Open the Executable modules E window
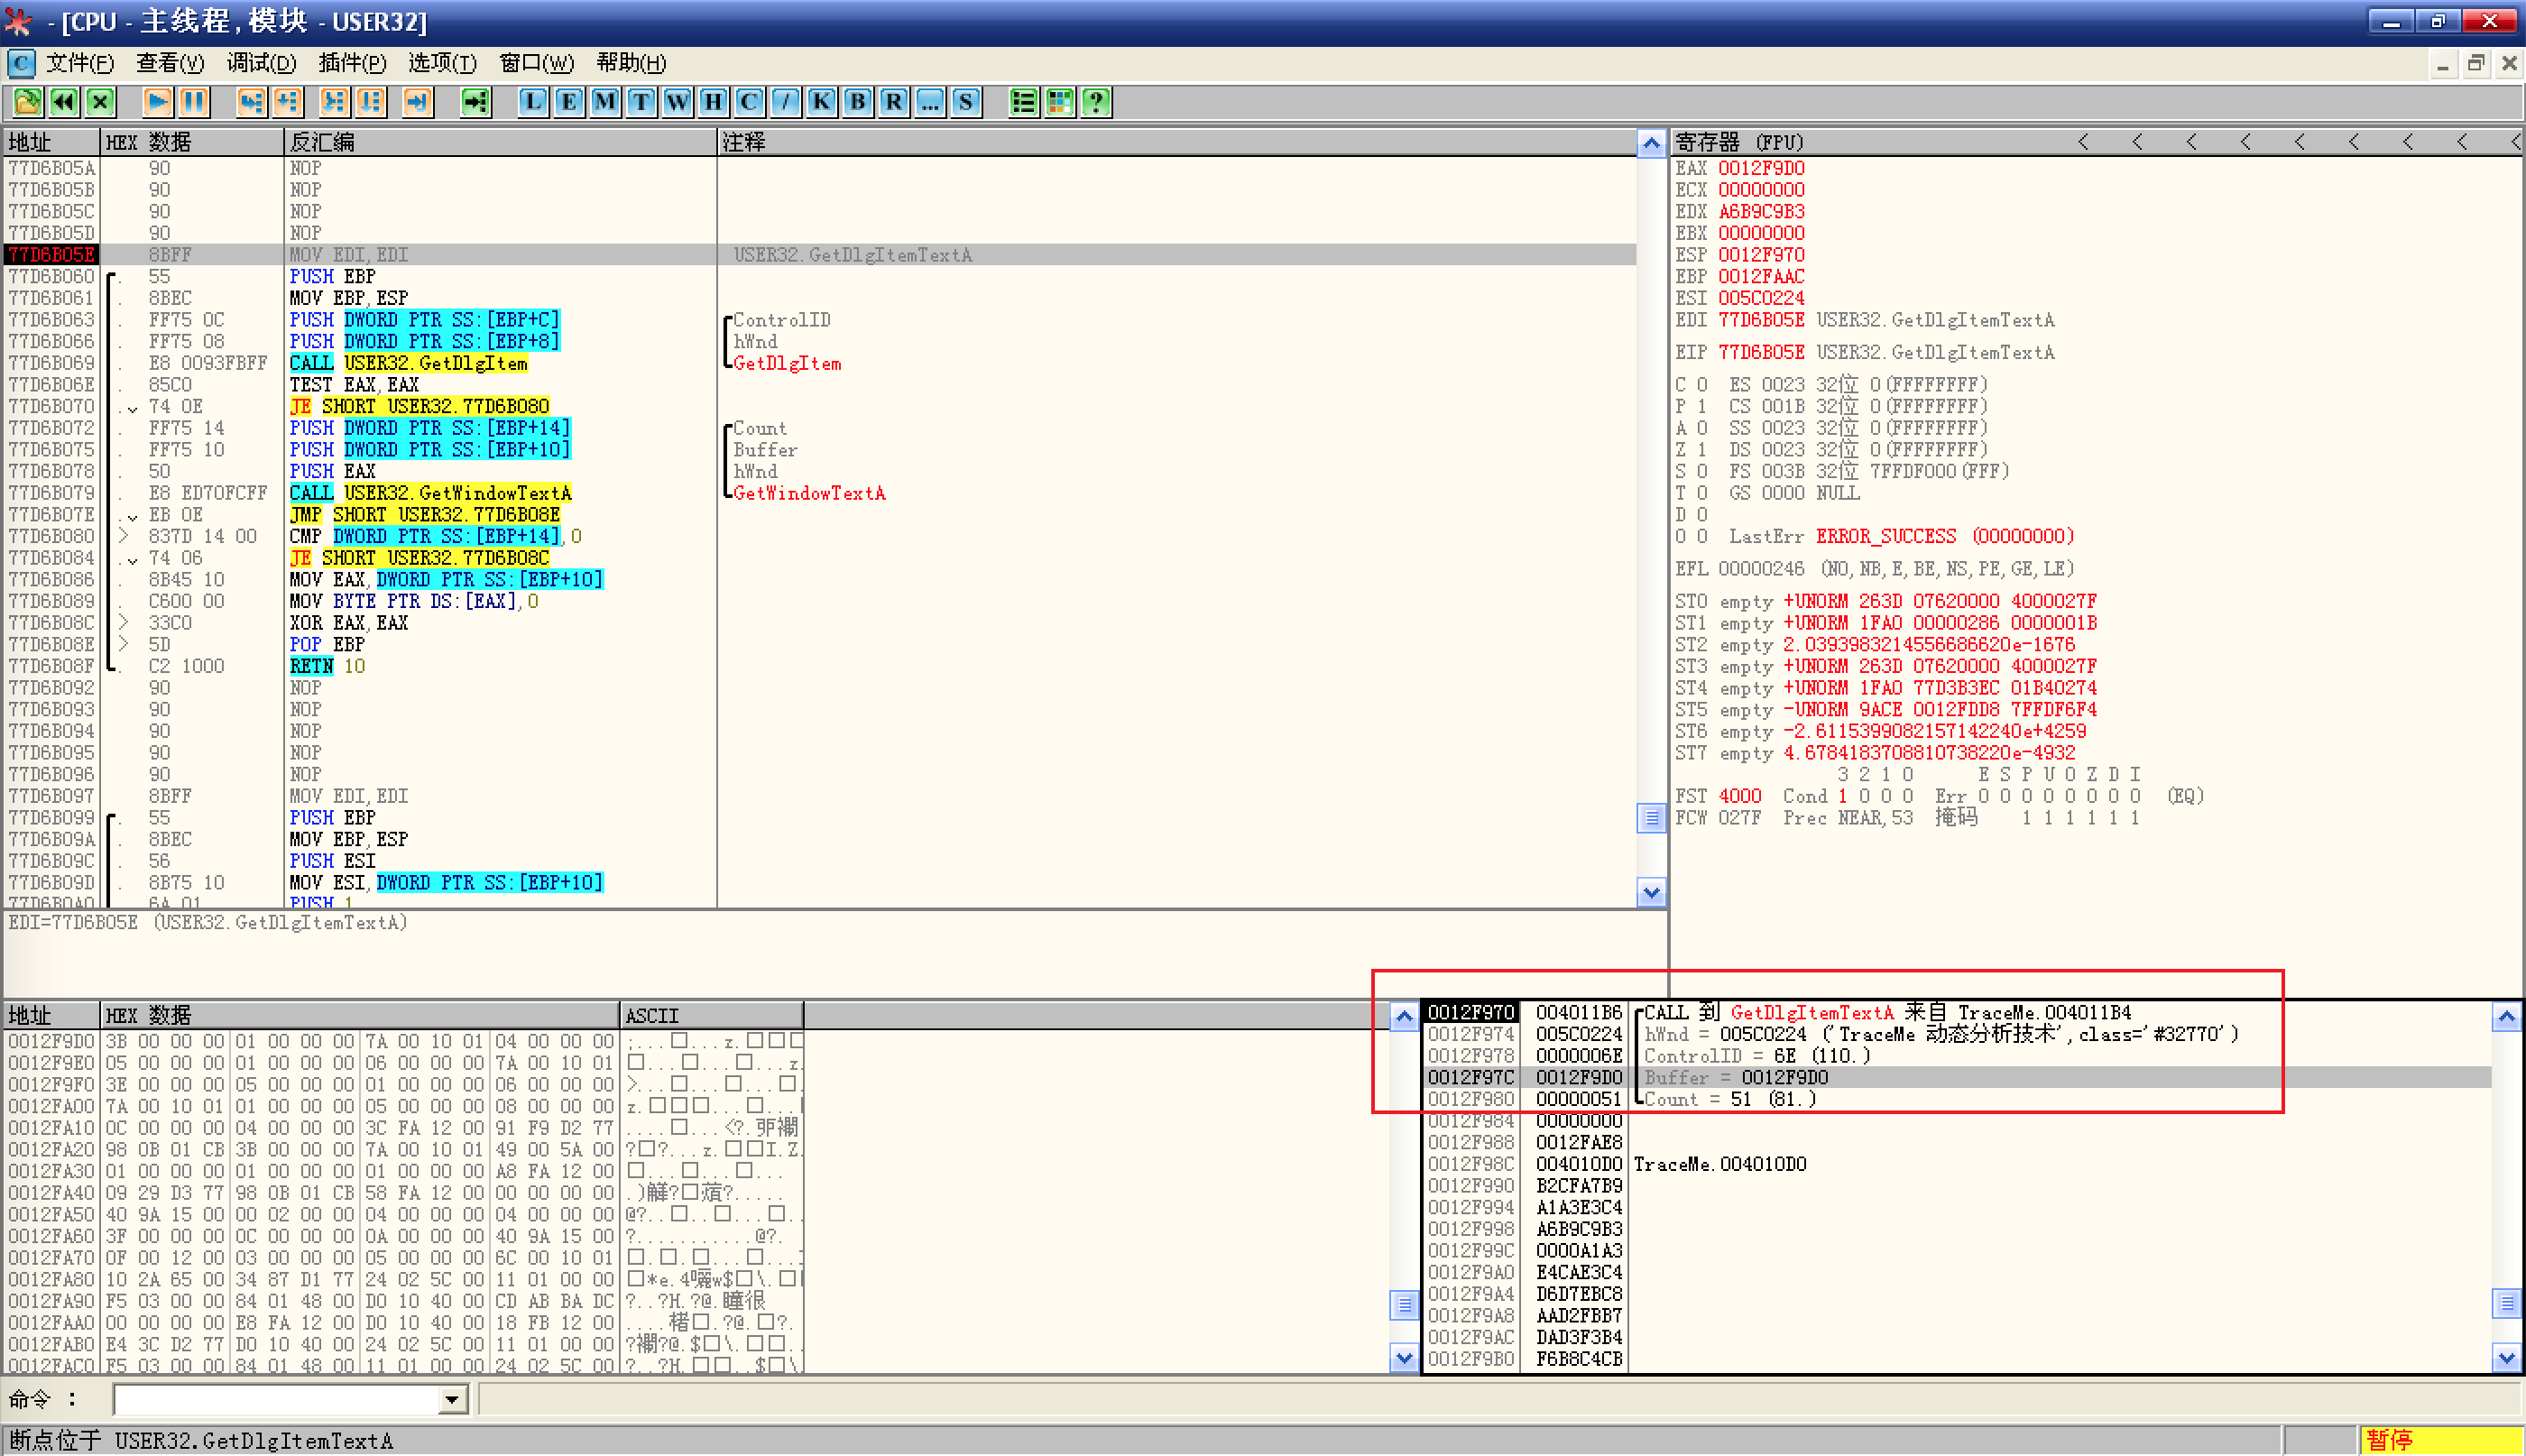This screenshot has width=2526, height=1456. tap(569, 102)
